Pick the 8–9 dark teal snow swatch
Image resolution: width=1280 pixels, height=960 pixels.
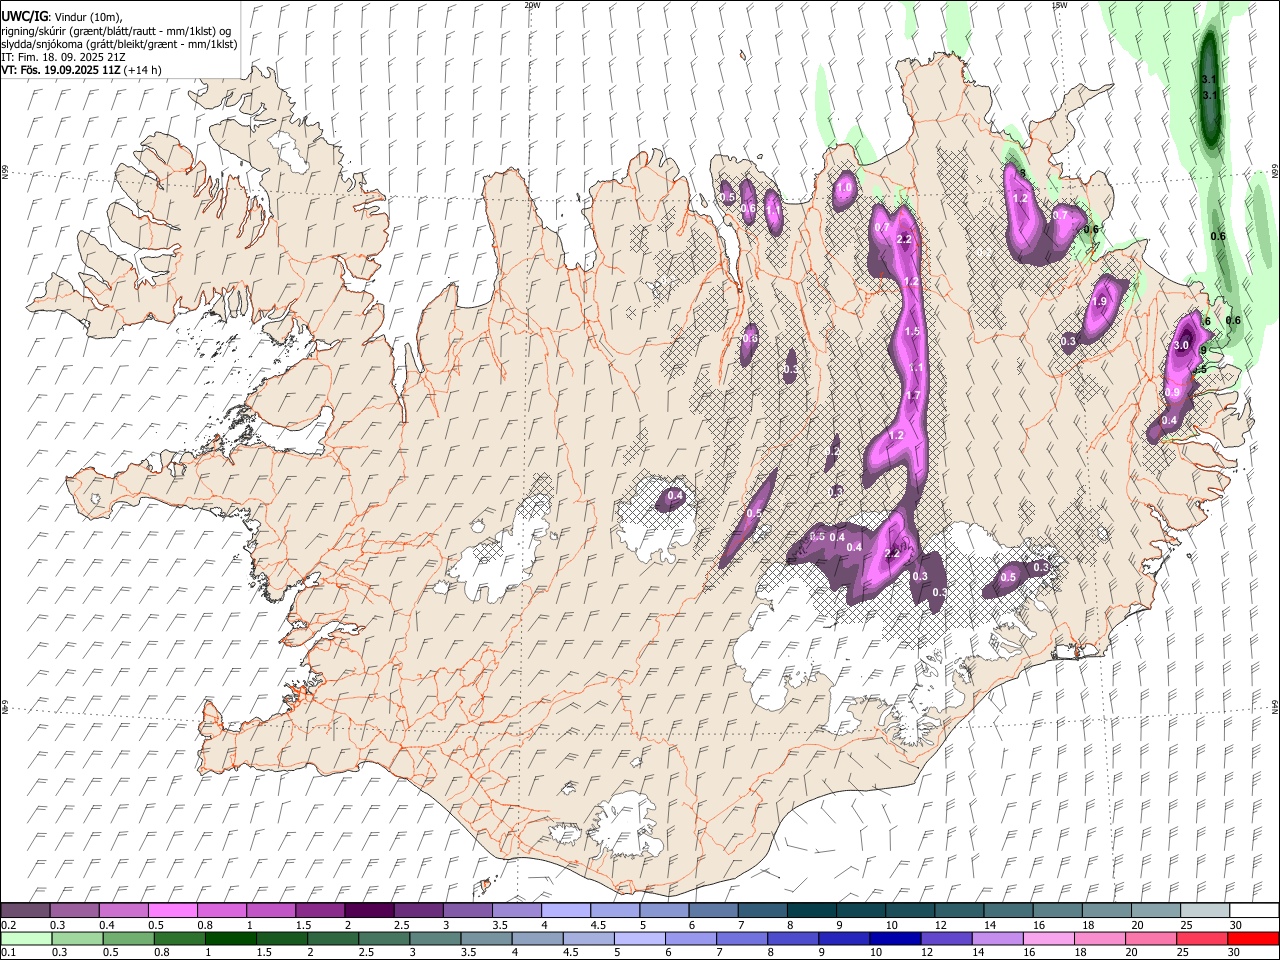[x=811, y=911]
